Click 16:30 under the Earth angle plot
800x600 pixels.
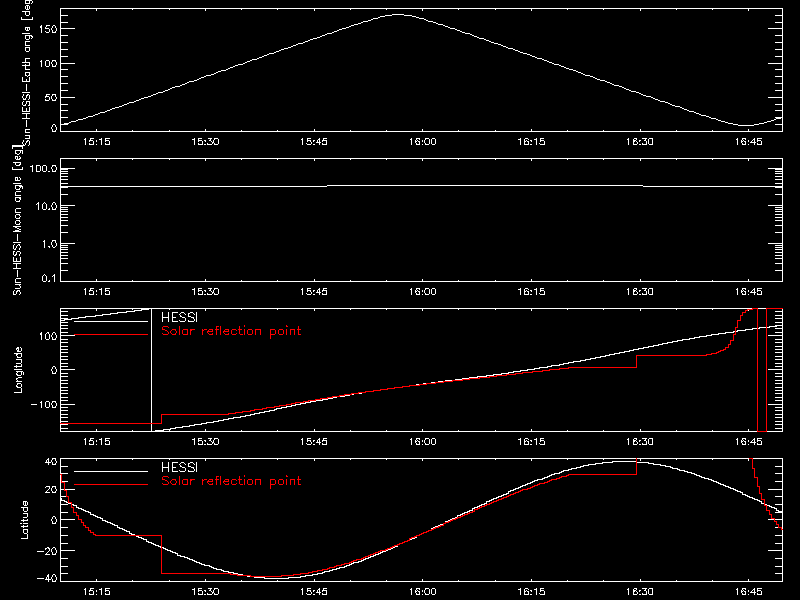[640, 142]
